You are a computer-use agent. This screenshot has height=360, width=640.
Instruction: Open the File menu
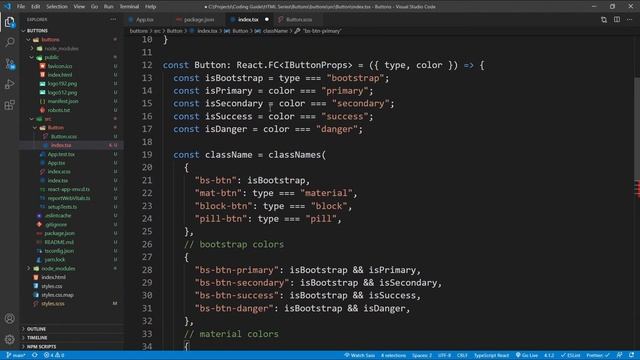[21, 7]
